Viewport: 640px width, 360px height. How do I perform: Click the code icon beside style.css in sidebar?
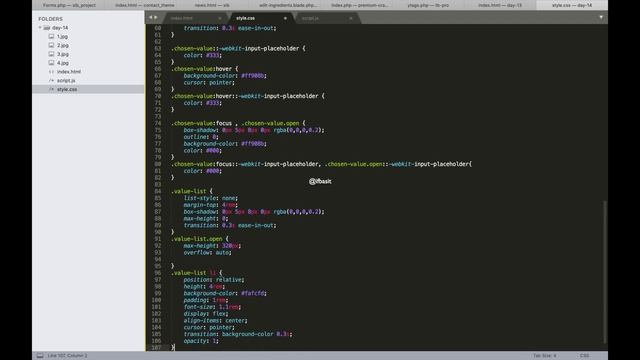51,89
